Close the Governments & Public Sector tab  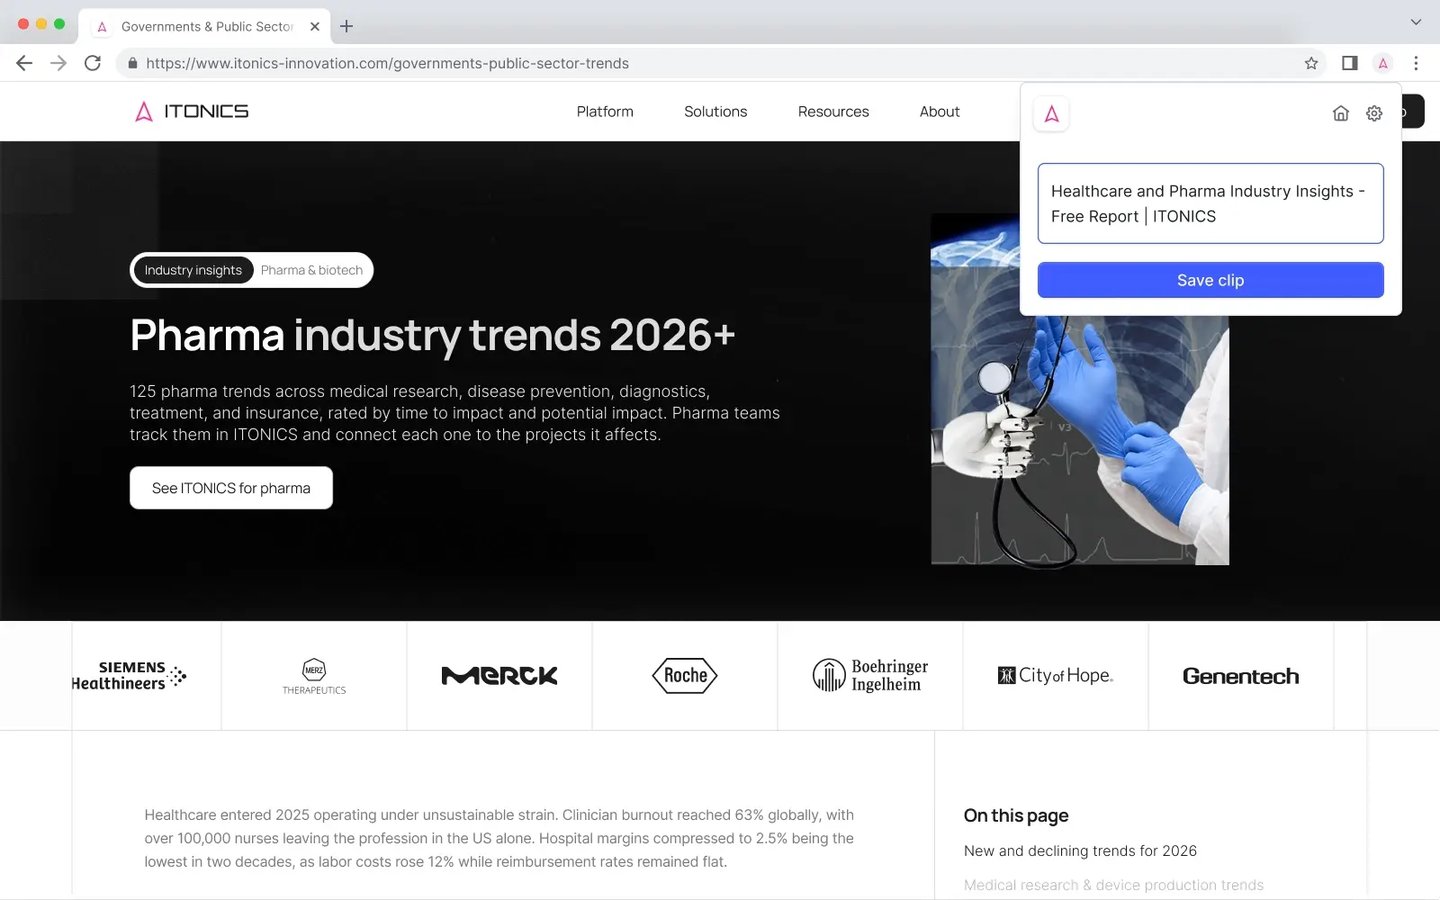314,26
